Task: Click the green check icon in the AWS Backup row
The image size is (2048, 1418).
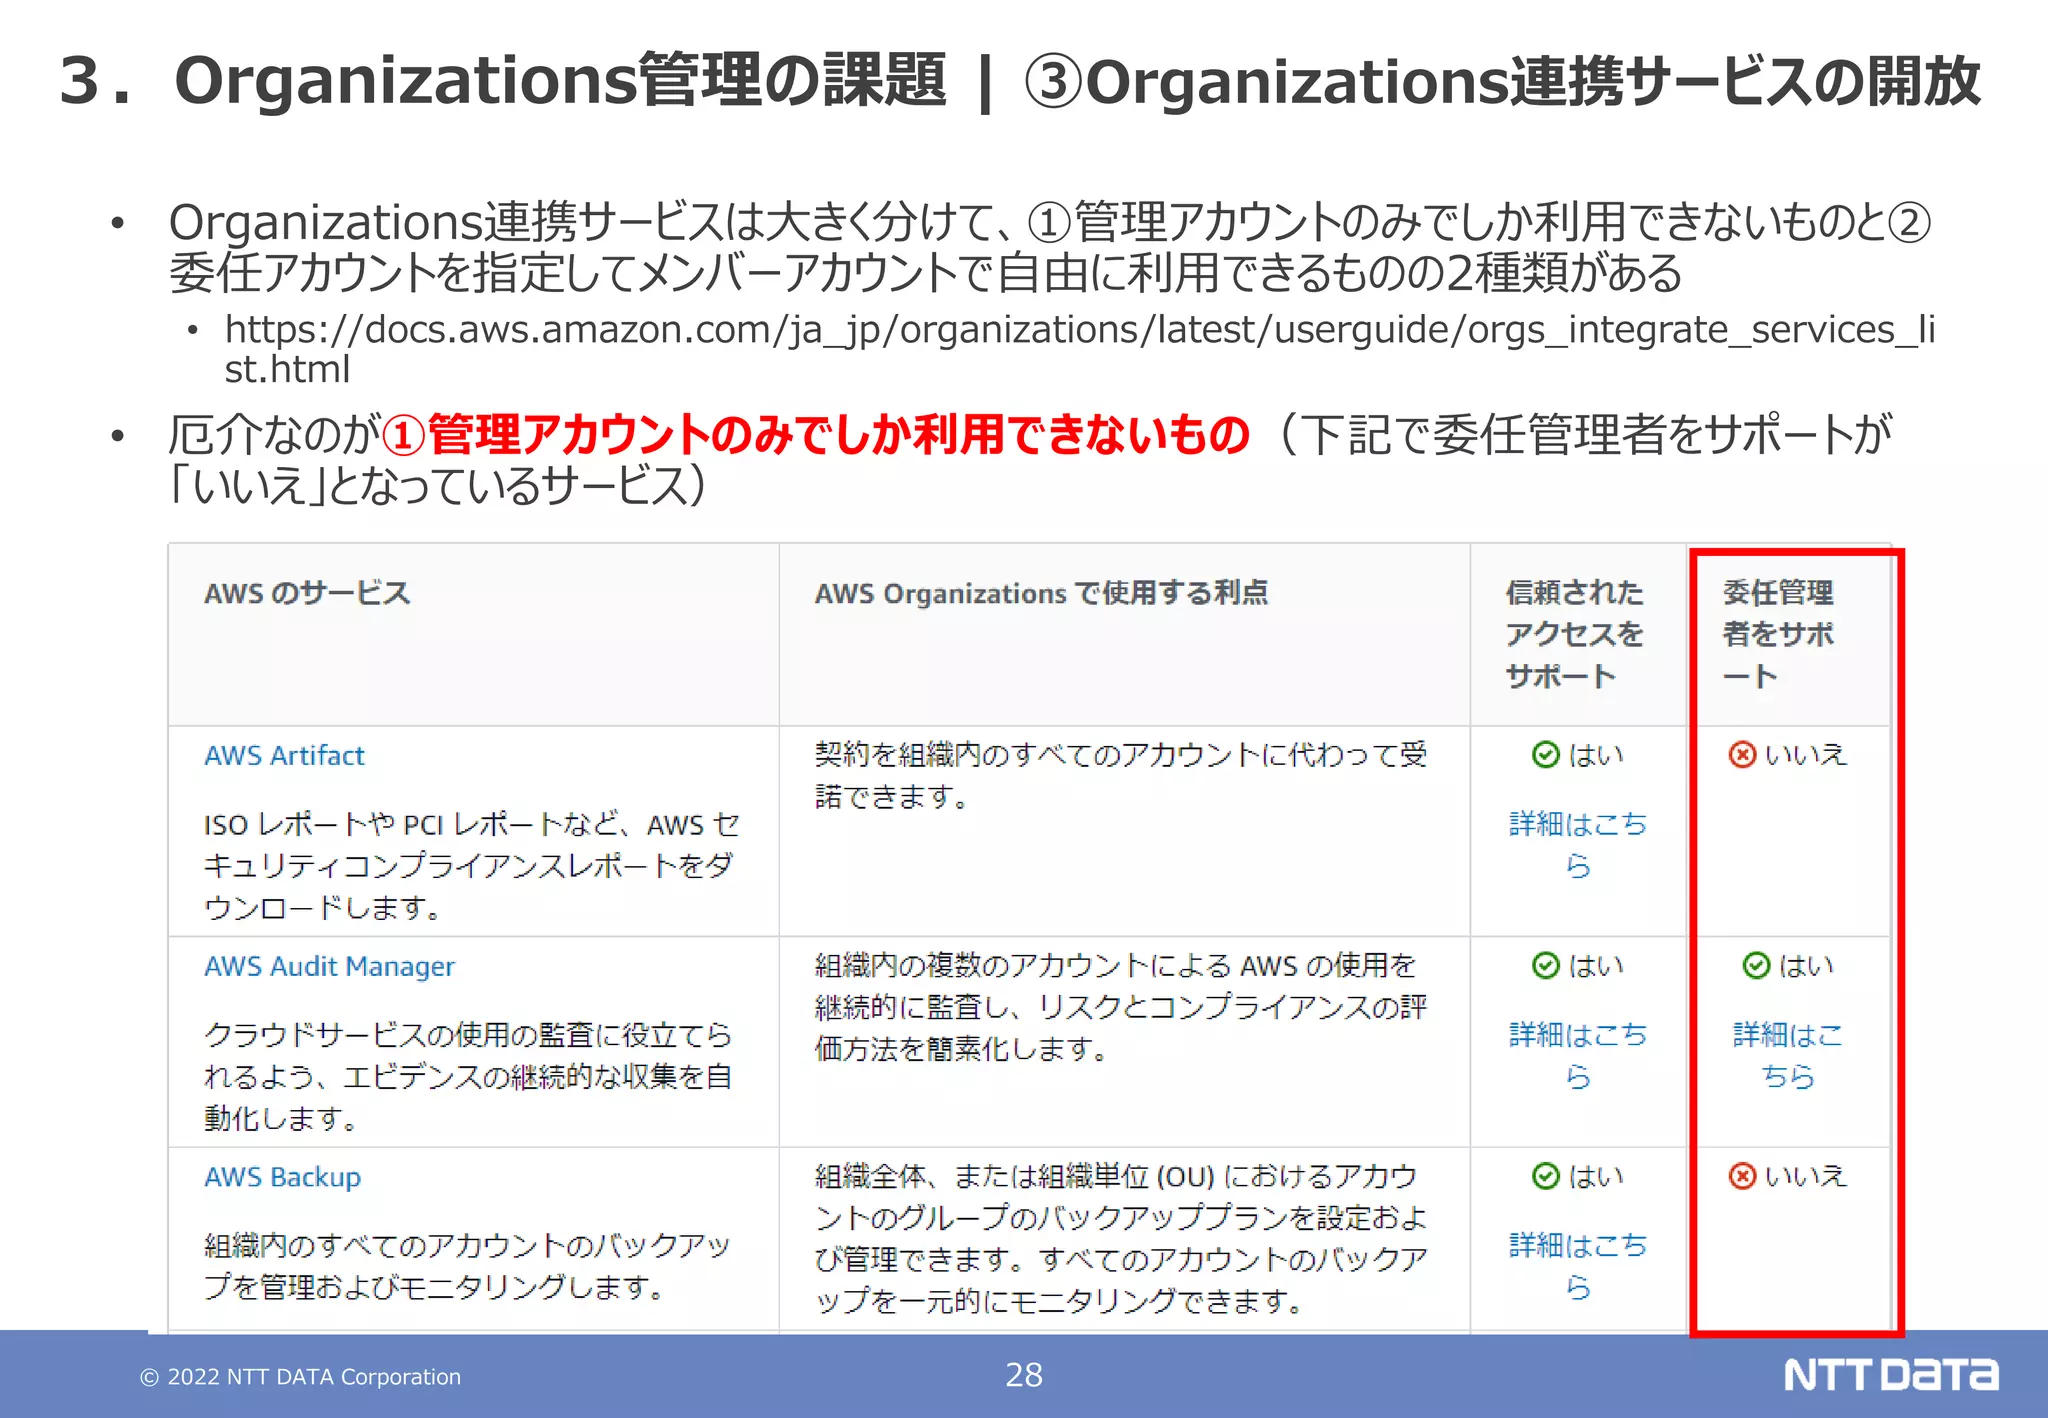Action: (1546, 1177)
